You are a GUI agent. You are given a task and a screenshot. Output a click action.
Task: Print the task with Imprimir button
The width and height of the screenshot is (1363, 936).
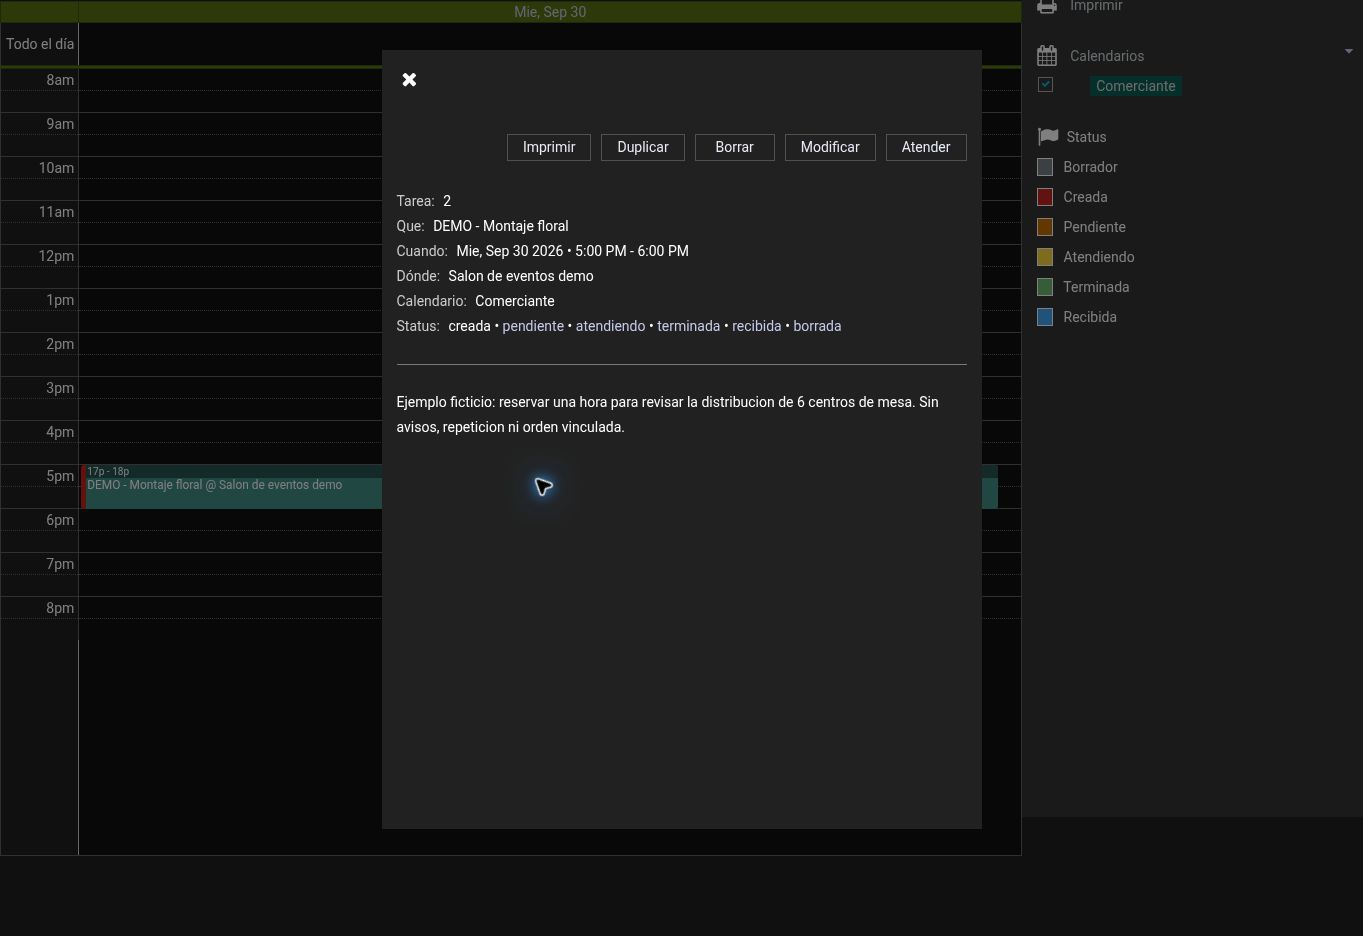point(549,147)
